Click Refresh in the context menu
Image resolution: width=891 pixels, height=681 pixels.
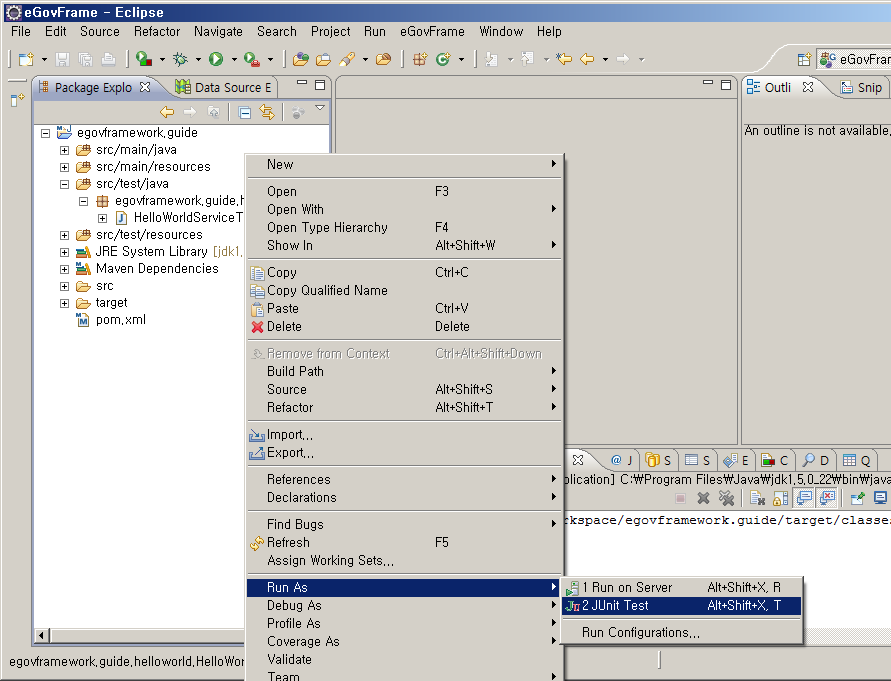288,542
